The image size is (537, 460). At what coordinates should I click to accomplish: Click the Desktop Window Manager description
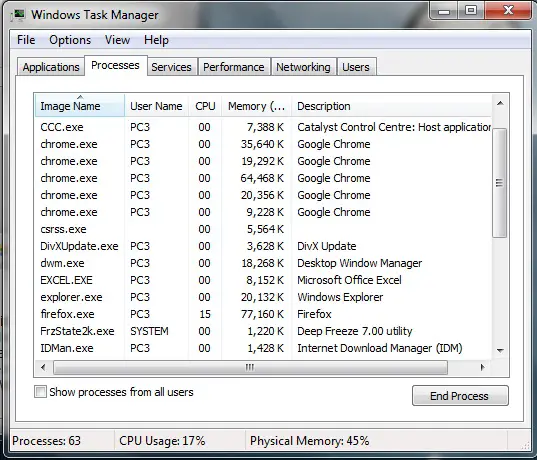click(x=360, y=263)
